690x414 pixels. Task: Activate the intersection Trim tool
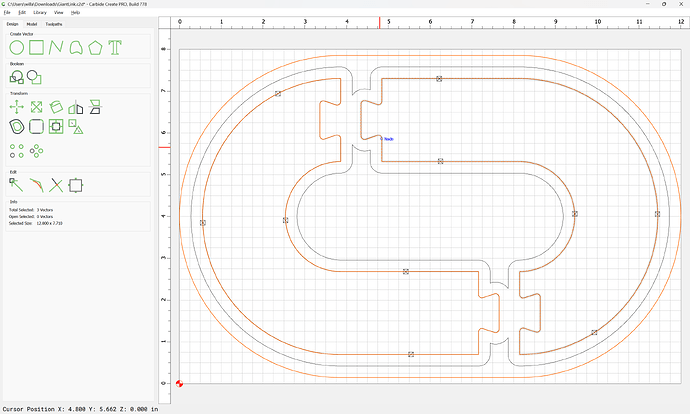56,185
